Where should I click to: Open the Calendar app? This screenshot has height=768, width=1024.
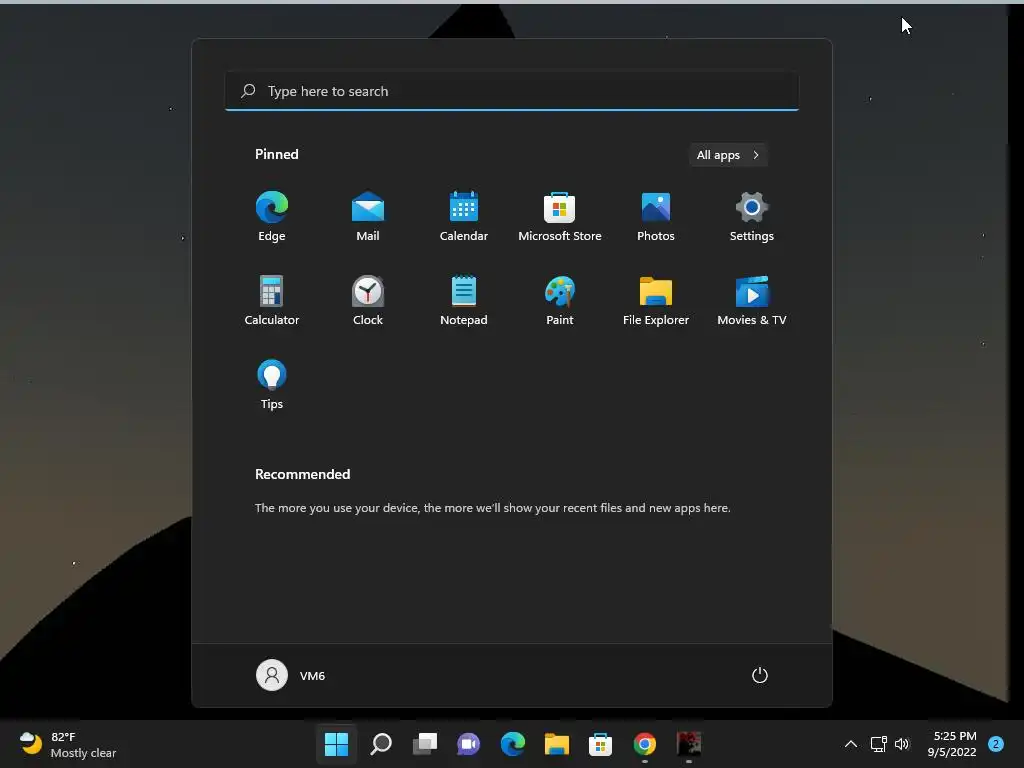coord(464,217)
